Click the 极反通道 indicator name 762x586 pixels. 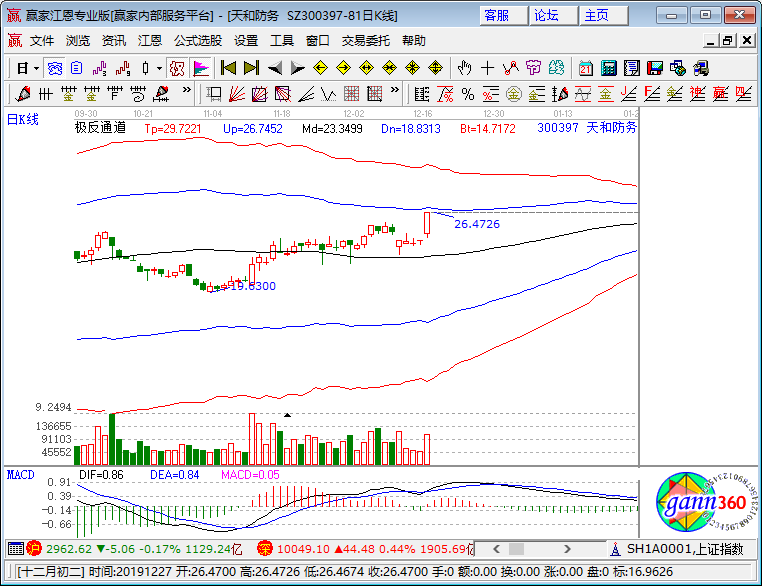tap(100, 128)
